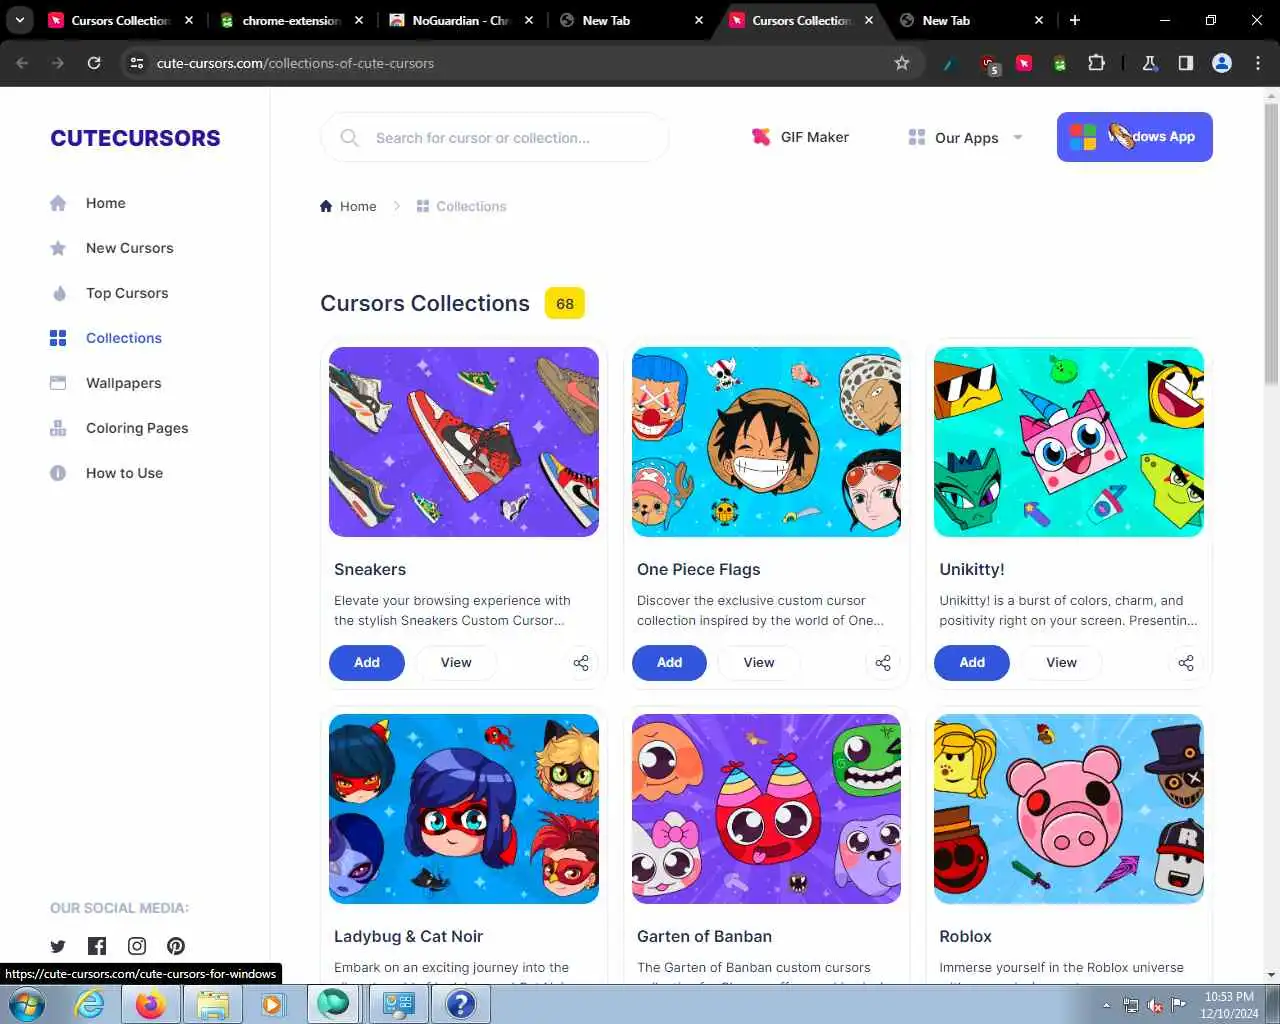Bookmark this page with the star icon
The width and height of the screenshot is (1280, 1024).
(x=902, y=63)
